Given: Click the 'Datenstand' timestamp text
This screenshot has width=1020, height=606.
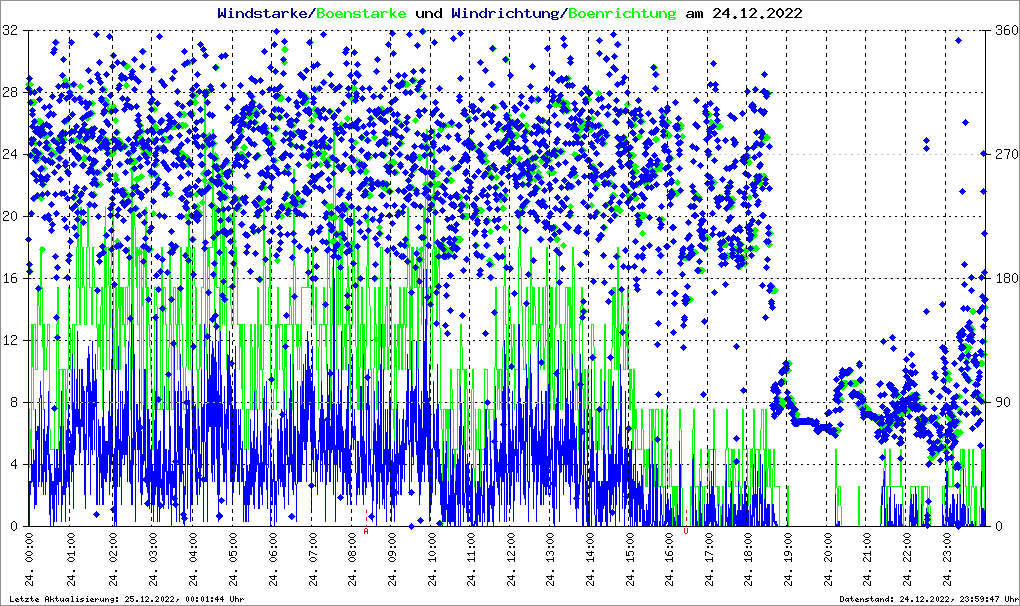Looking at the screenshot, I should (930, 599).
